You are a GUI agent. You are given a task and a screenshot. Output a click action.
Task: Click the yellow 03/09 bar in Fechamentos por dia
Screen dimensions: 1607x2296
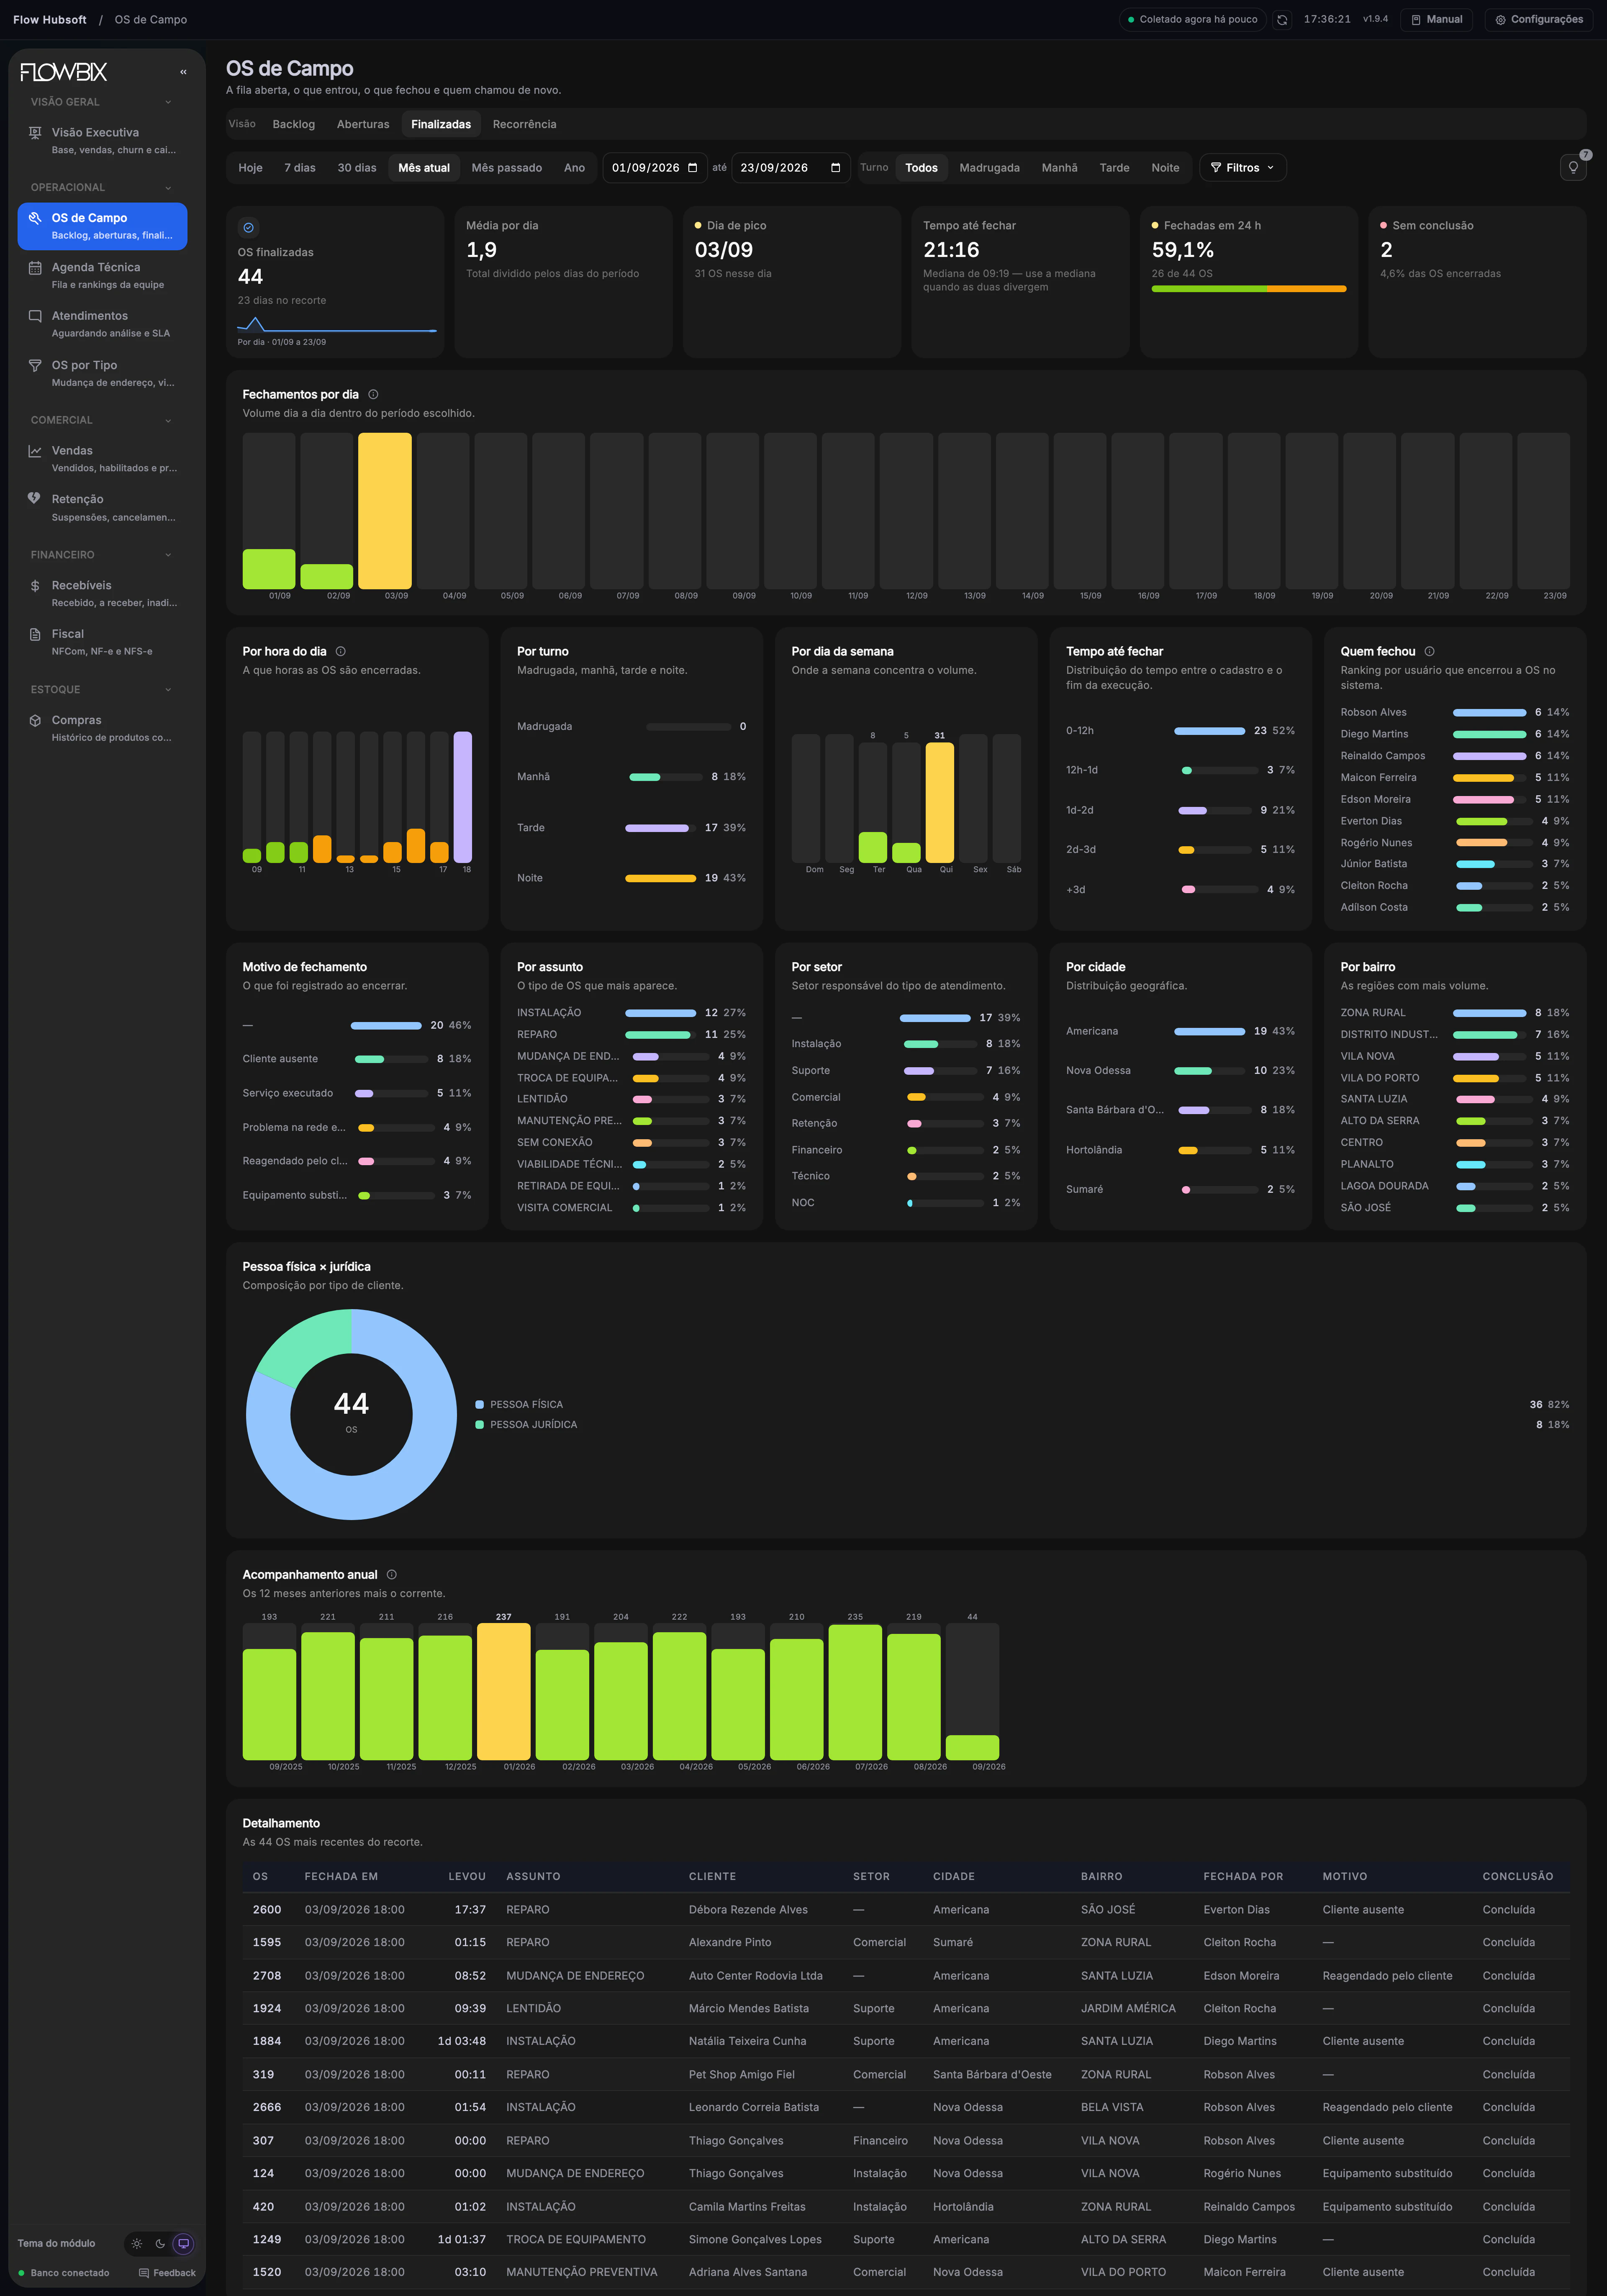tap(385, 511)
